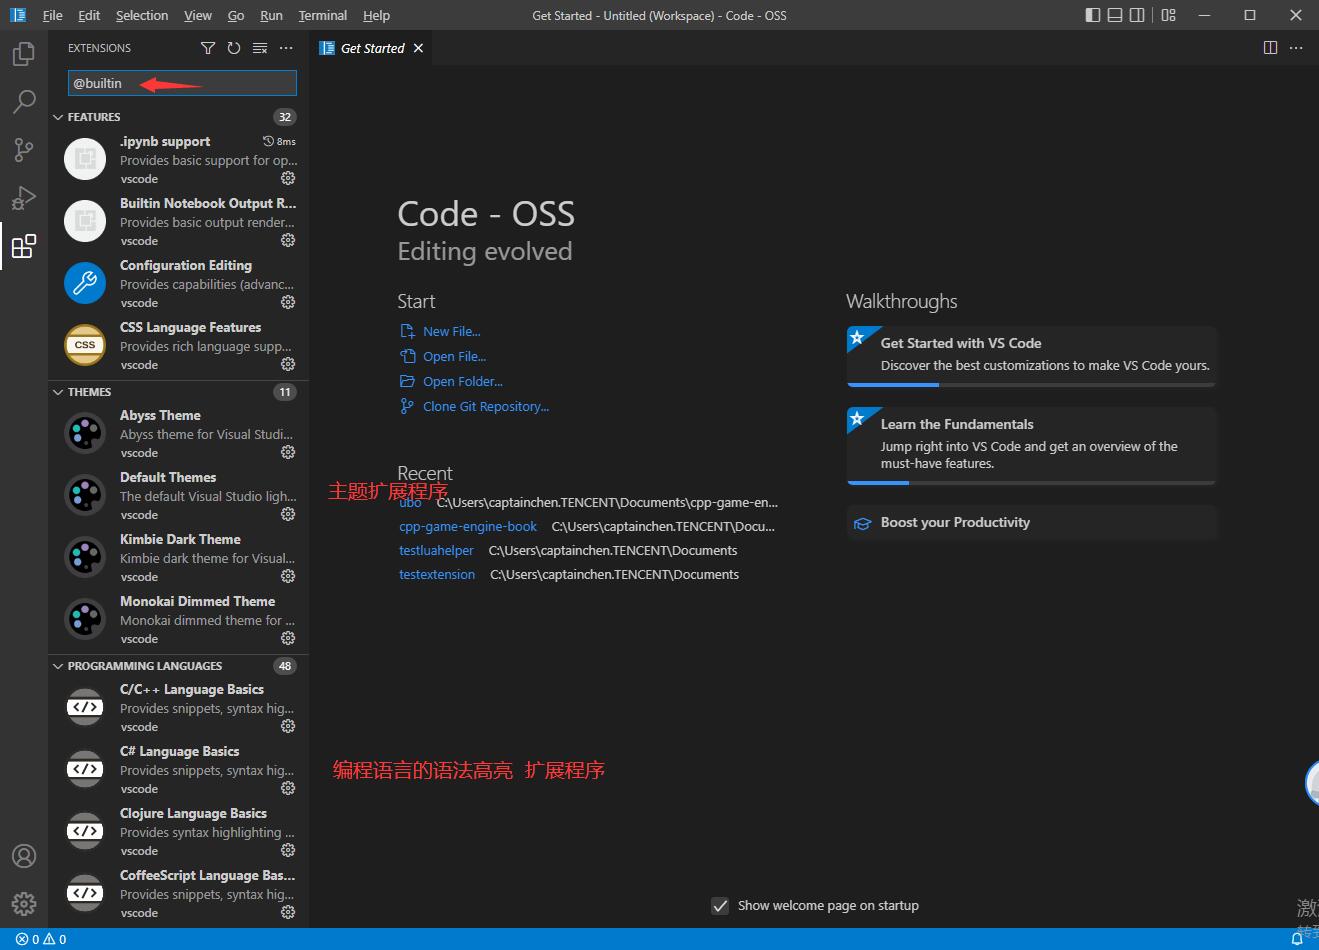Open the Help menu

tap(376, 15)
